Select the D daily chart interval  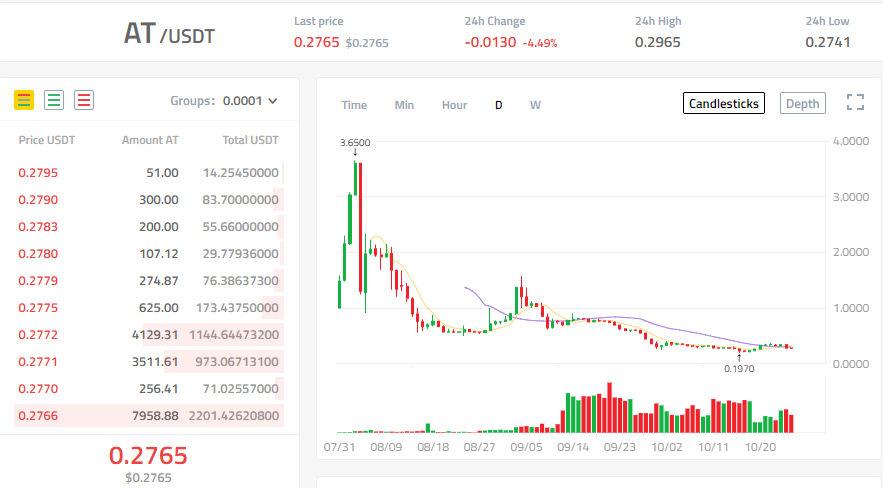click(498, 105)
